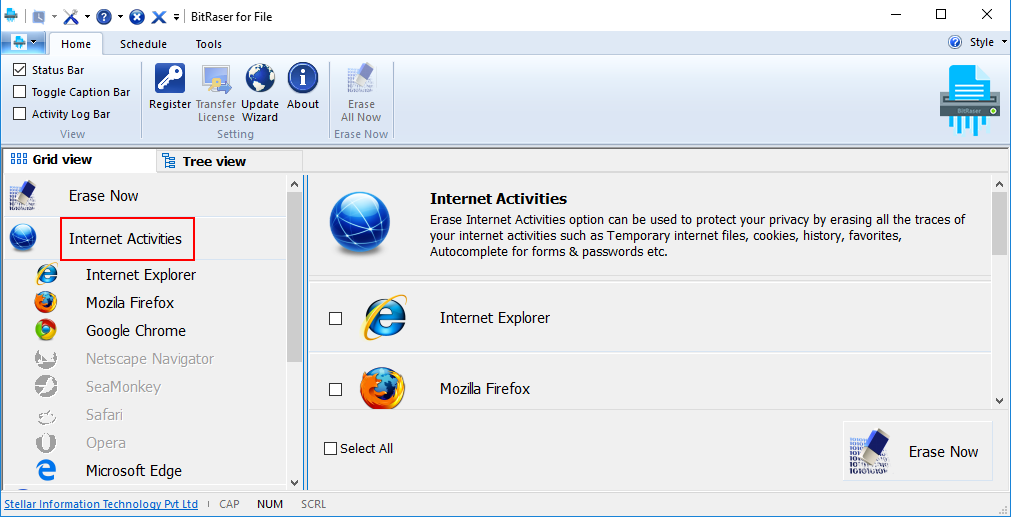Image resolution: width=1011 pixels, height=517 pixels.
Task: Click the Erase All Now ribbon icon
Action: 361,78
